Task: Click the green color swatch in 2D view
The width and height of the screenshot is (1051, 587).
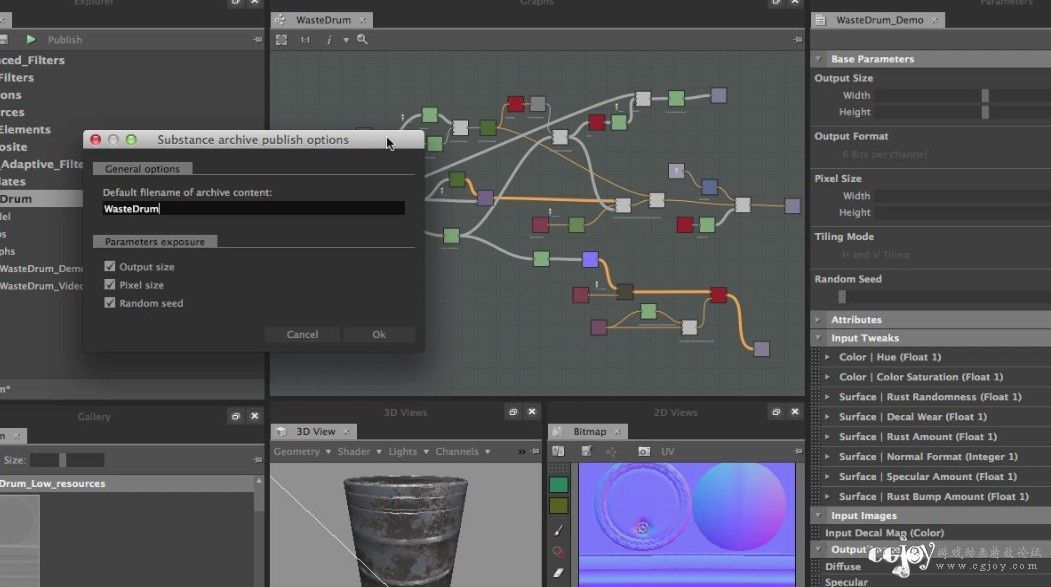Action: click(x=558, y=484)
